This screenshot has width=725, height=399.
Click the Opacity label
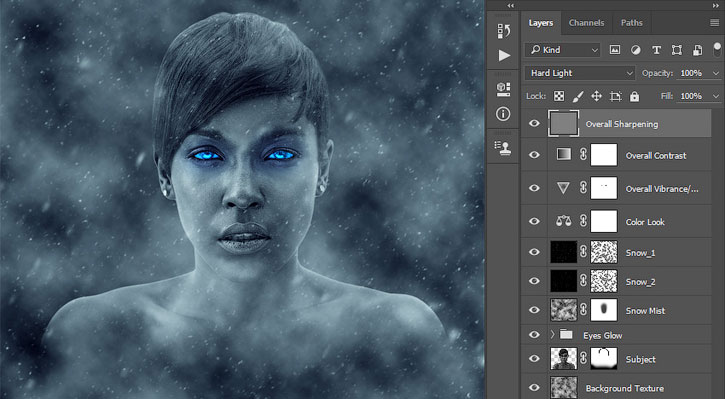coord(657,73)
